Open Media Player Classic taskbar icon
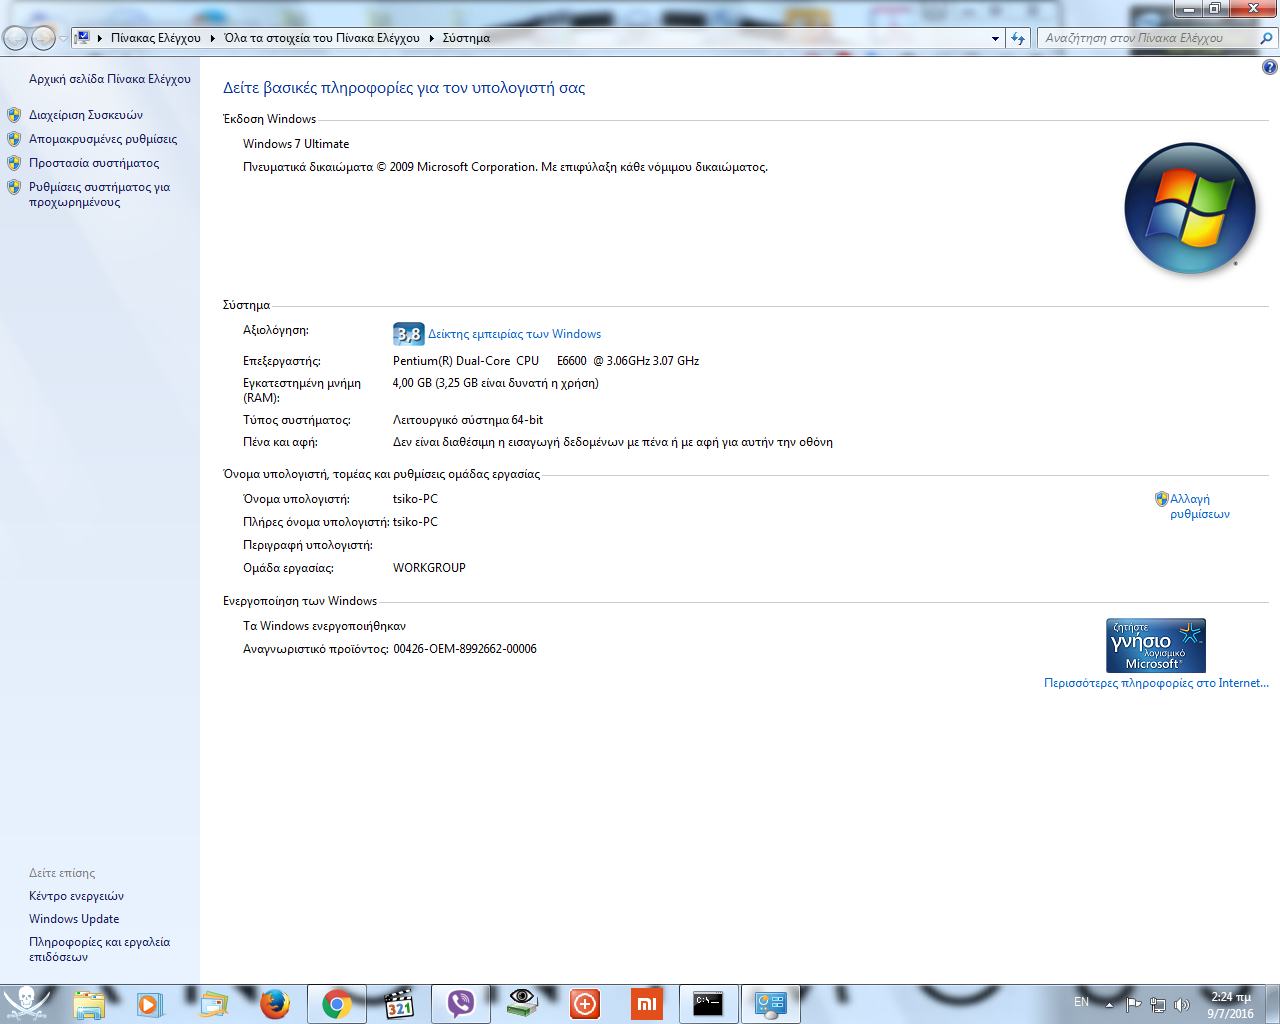 tap(399, 1004)
